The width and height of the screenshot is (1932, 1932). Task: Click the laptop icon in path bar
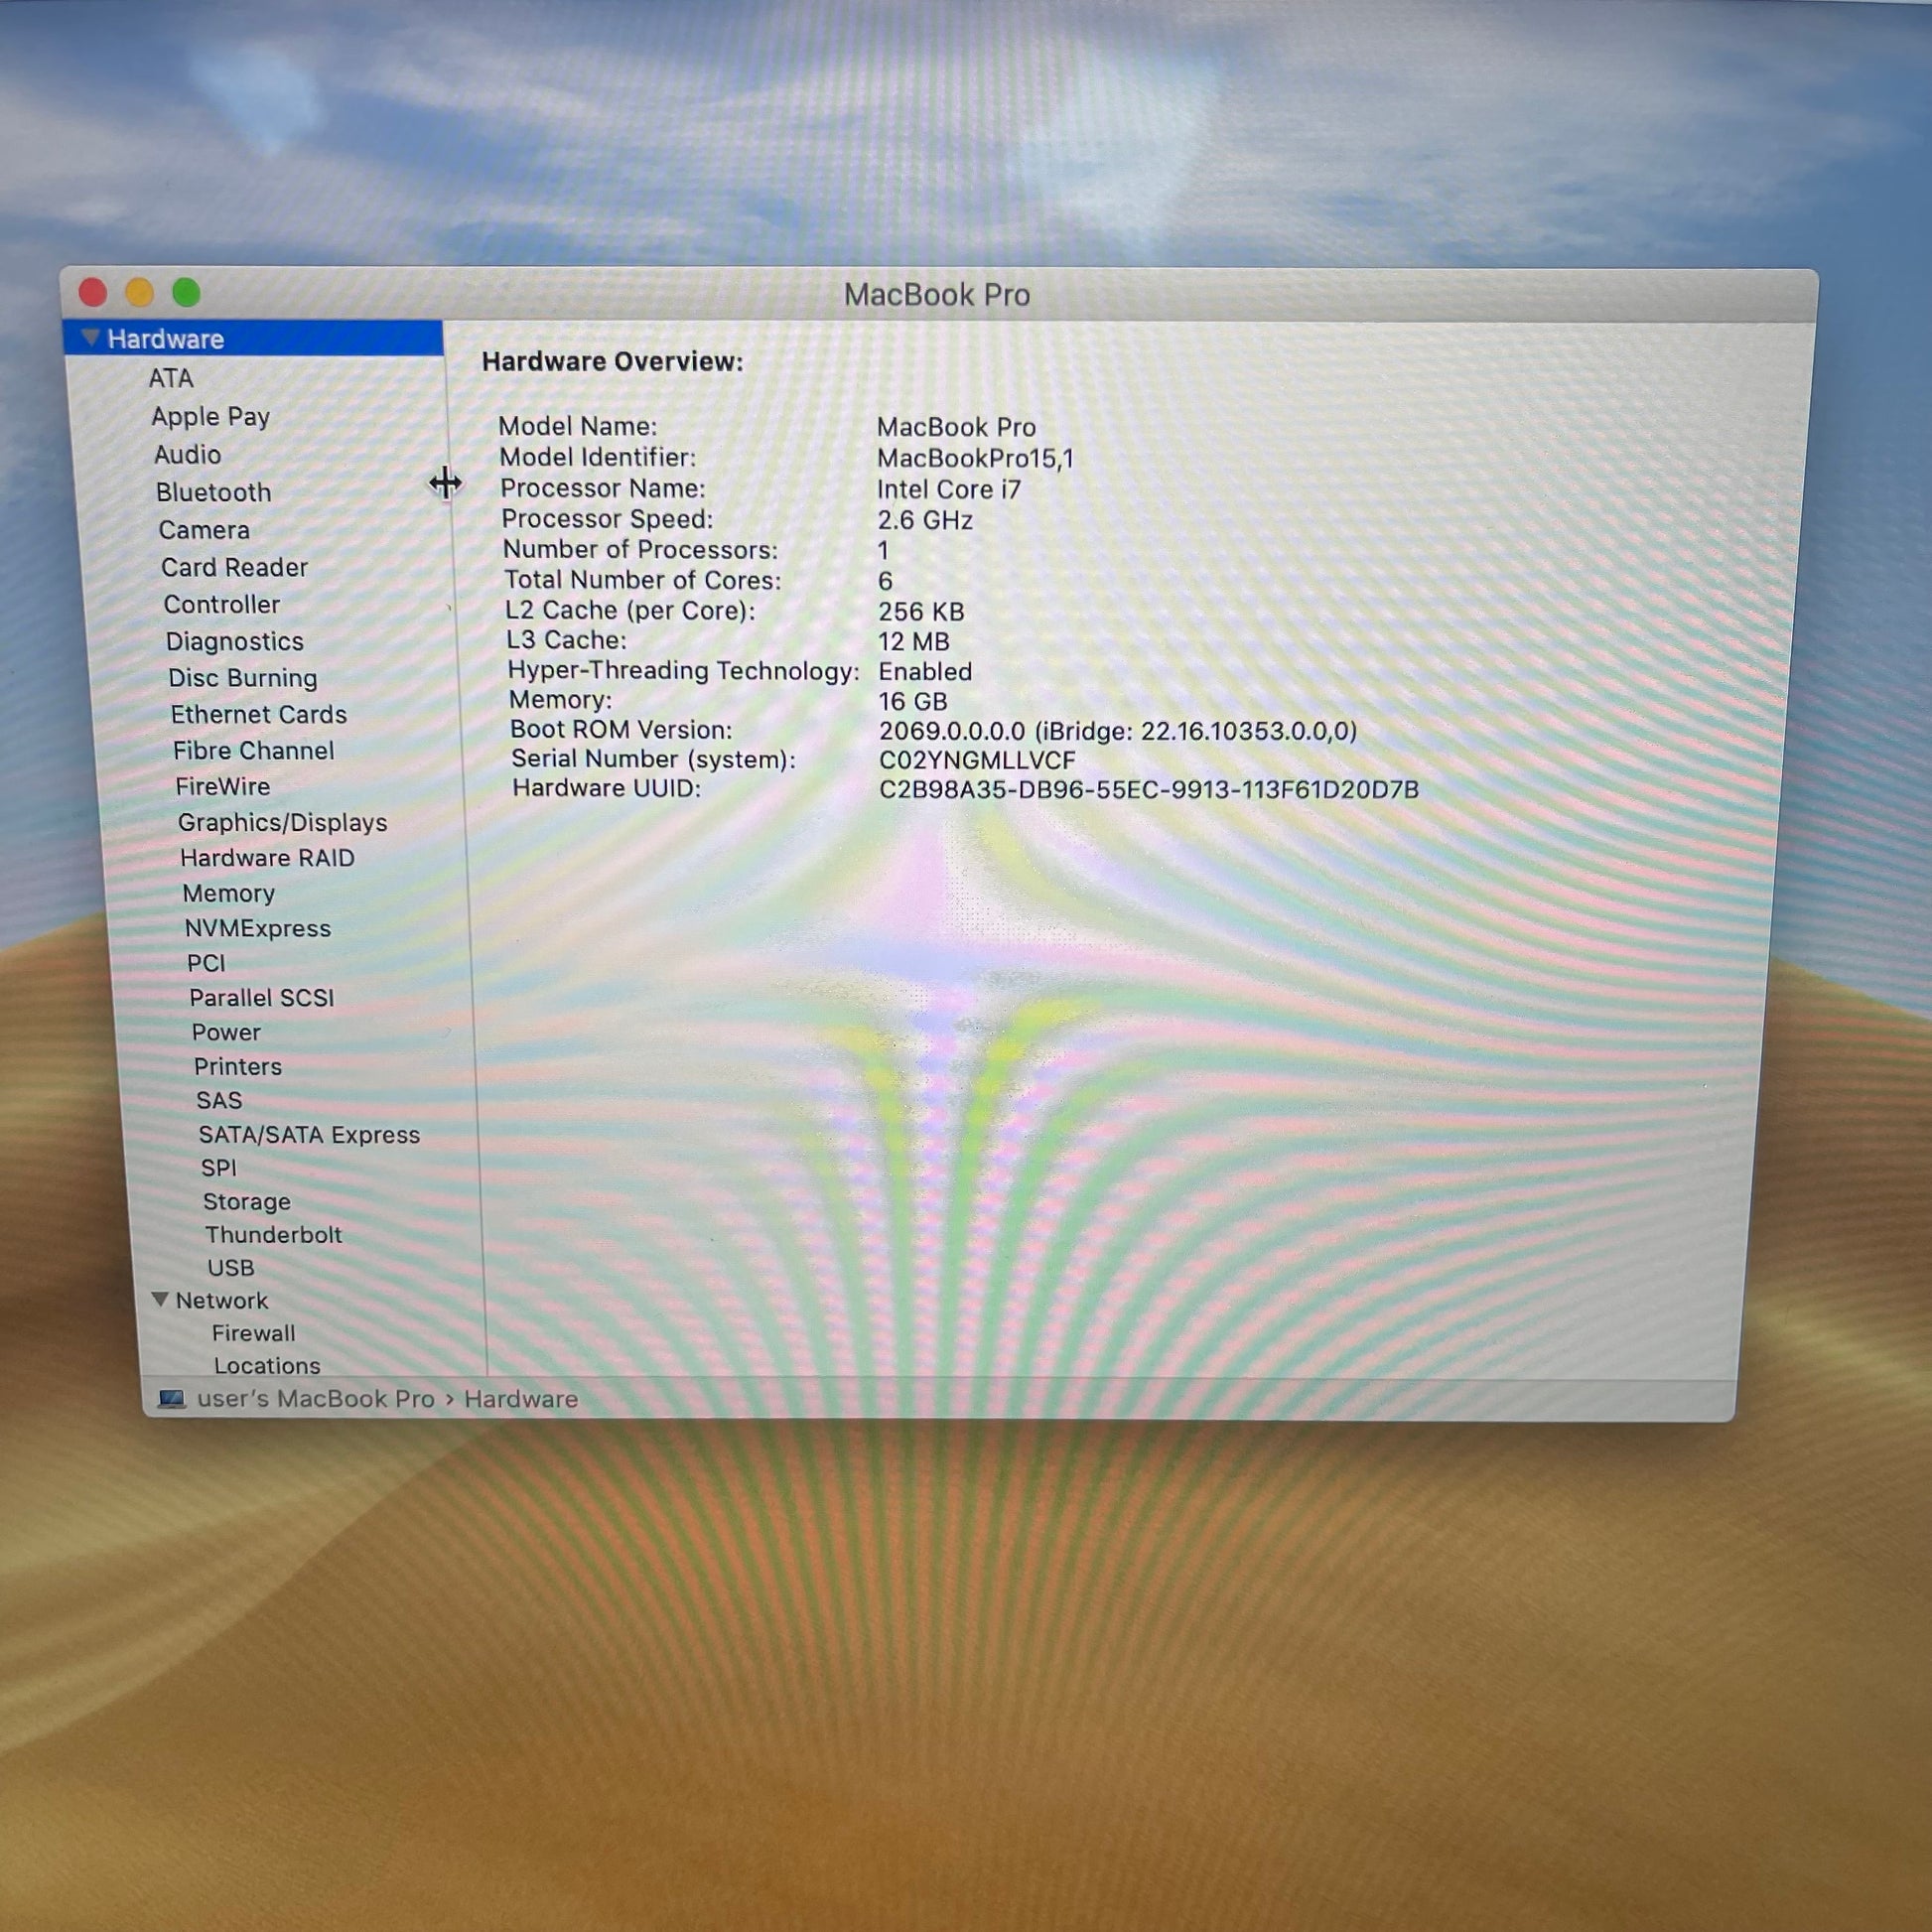(x=172, y=1398)
